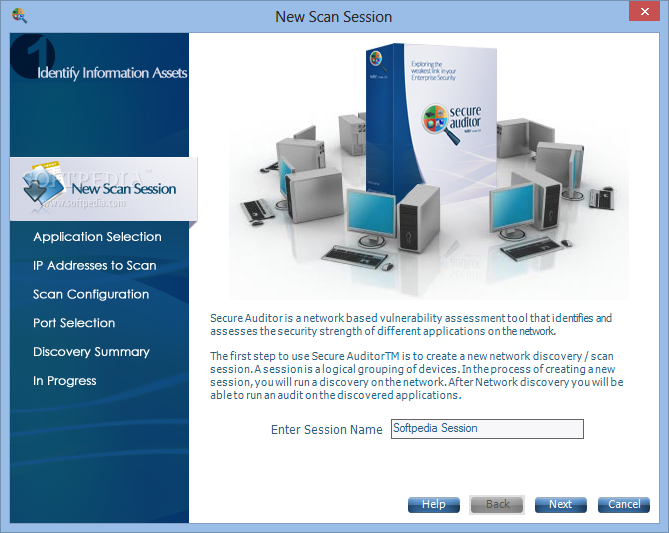This screenshot has height=533, width=669.
Task: Open the Application Selection step
Action: [x=97, y=237]
